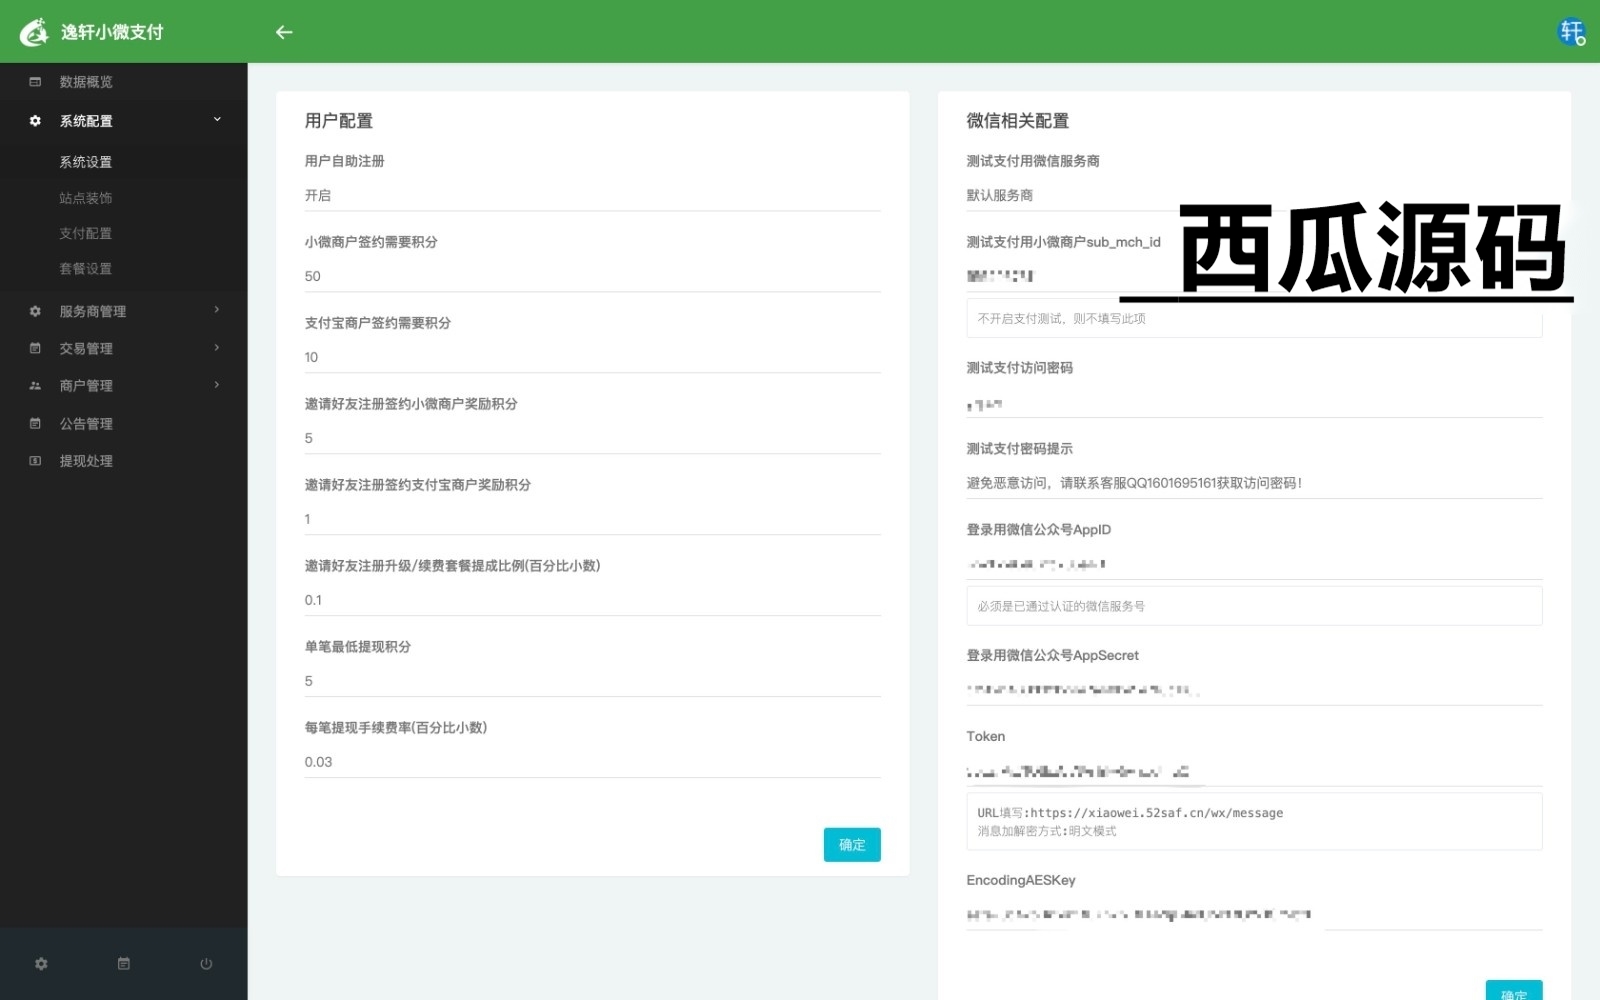Click the gear icon beside 服务商管理

[x=36, y=311]
